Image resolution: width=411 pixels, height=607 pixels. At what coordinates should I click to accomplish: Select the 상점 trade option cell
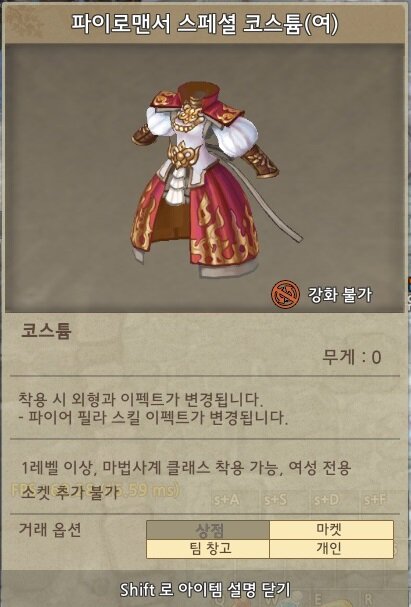pos(208,530)
